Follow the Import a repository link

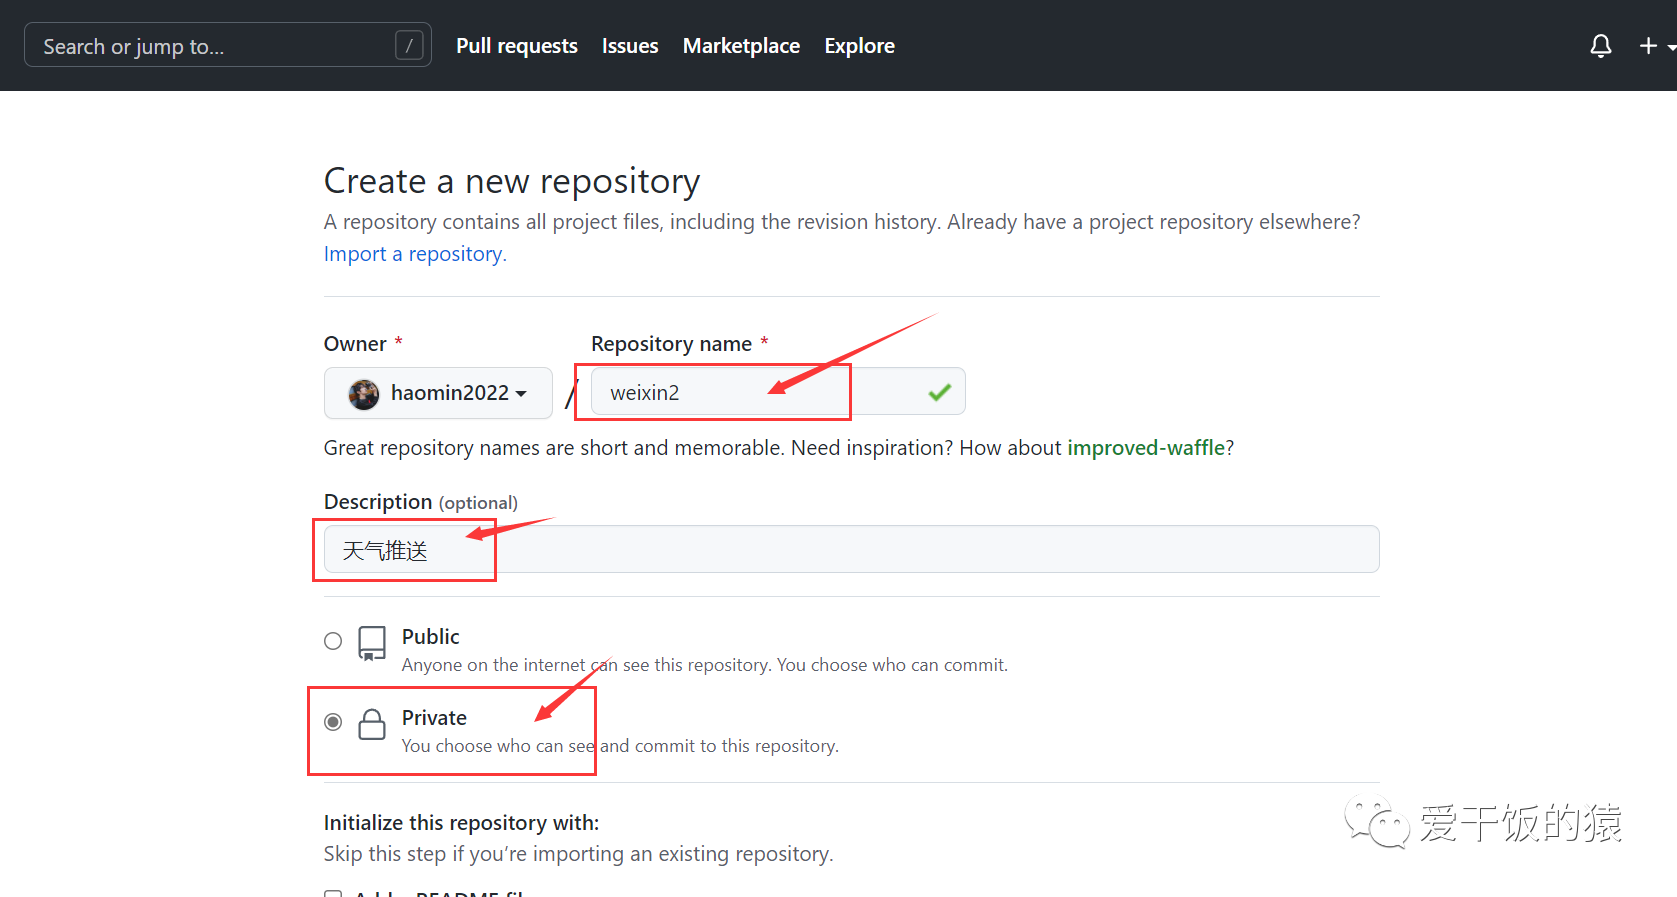(415, 254)
